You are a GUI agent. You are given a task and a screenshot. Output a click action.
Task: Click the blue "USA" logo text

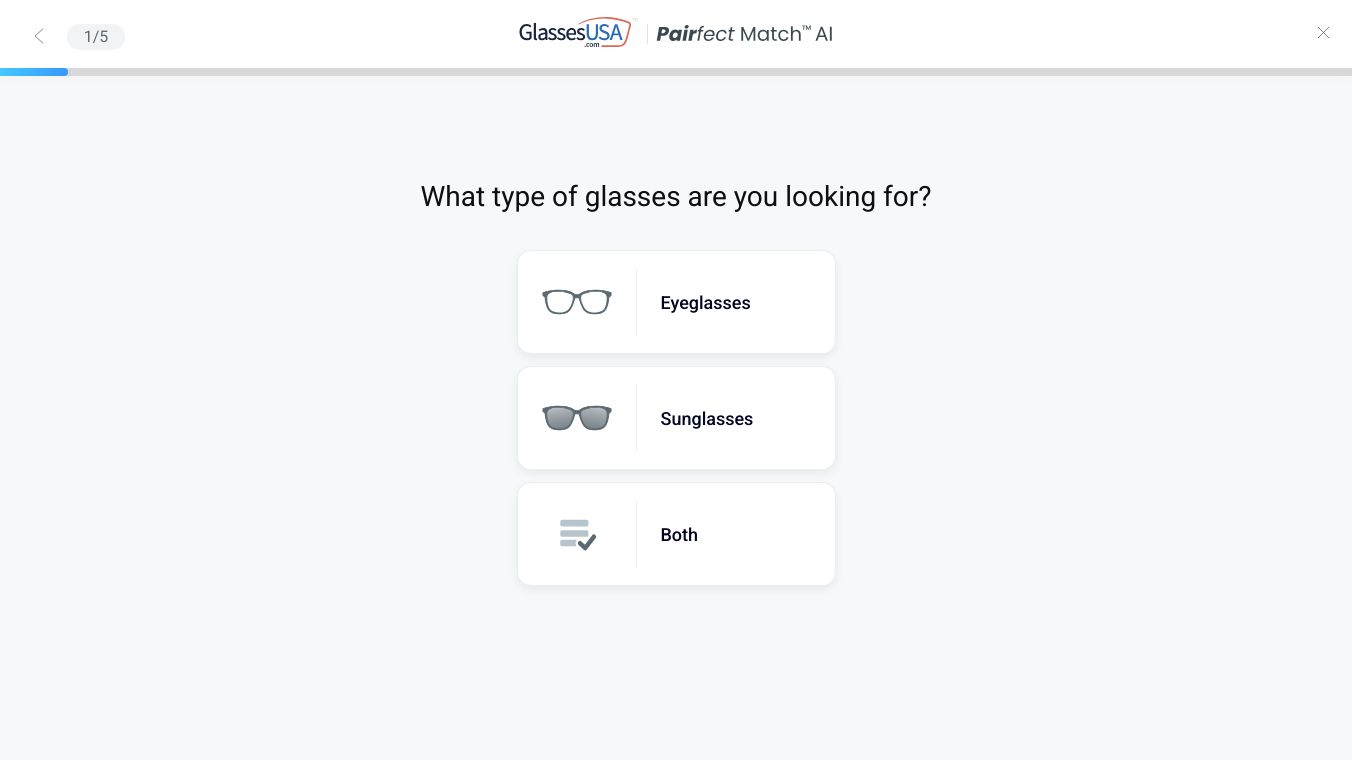[x=606, y=32]
